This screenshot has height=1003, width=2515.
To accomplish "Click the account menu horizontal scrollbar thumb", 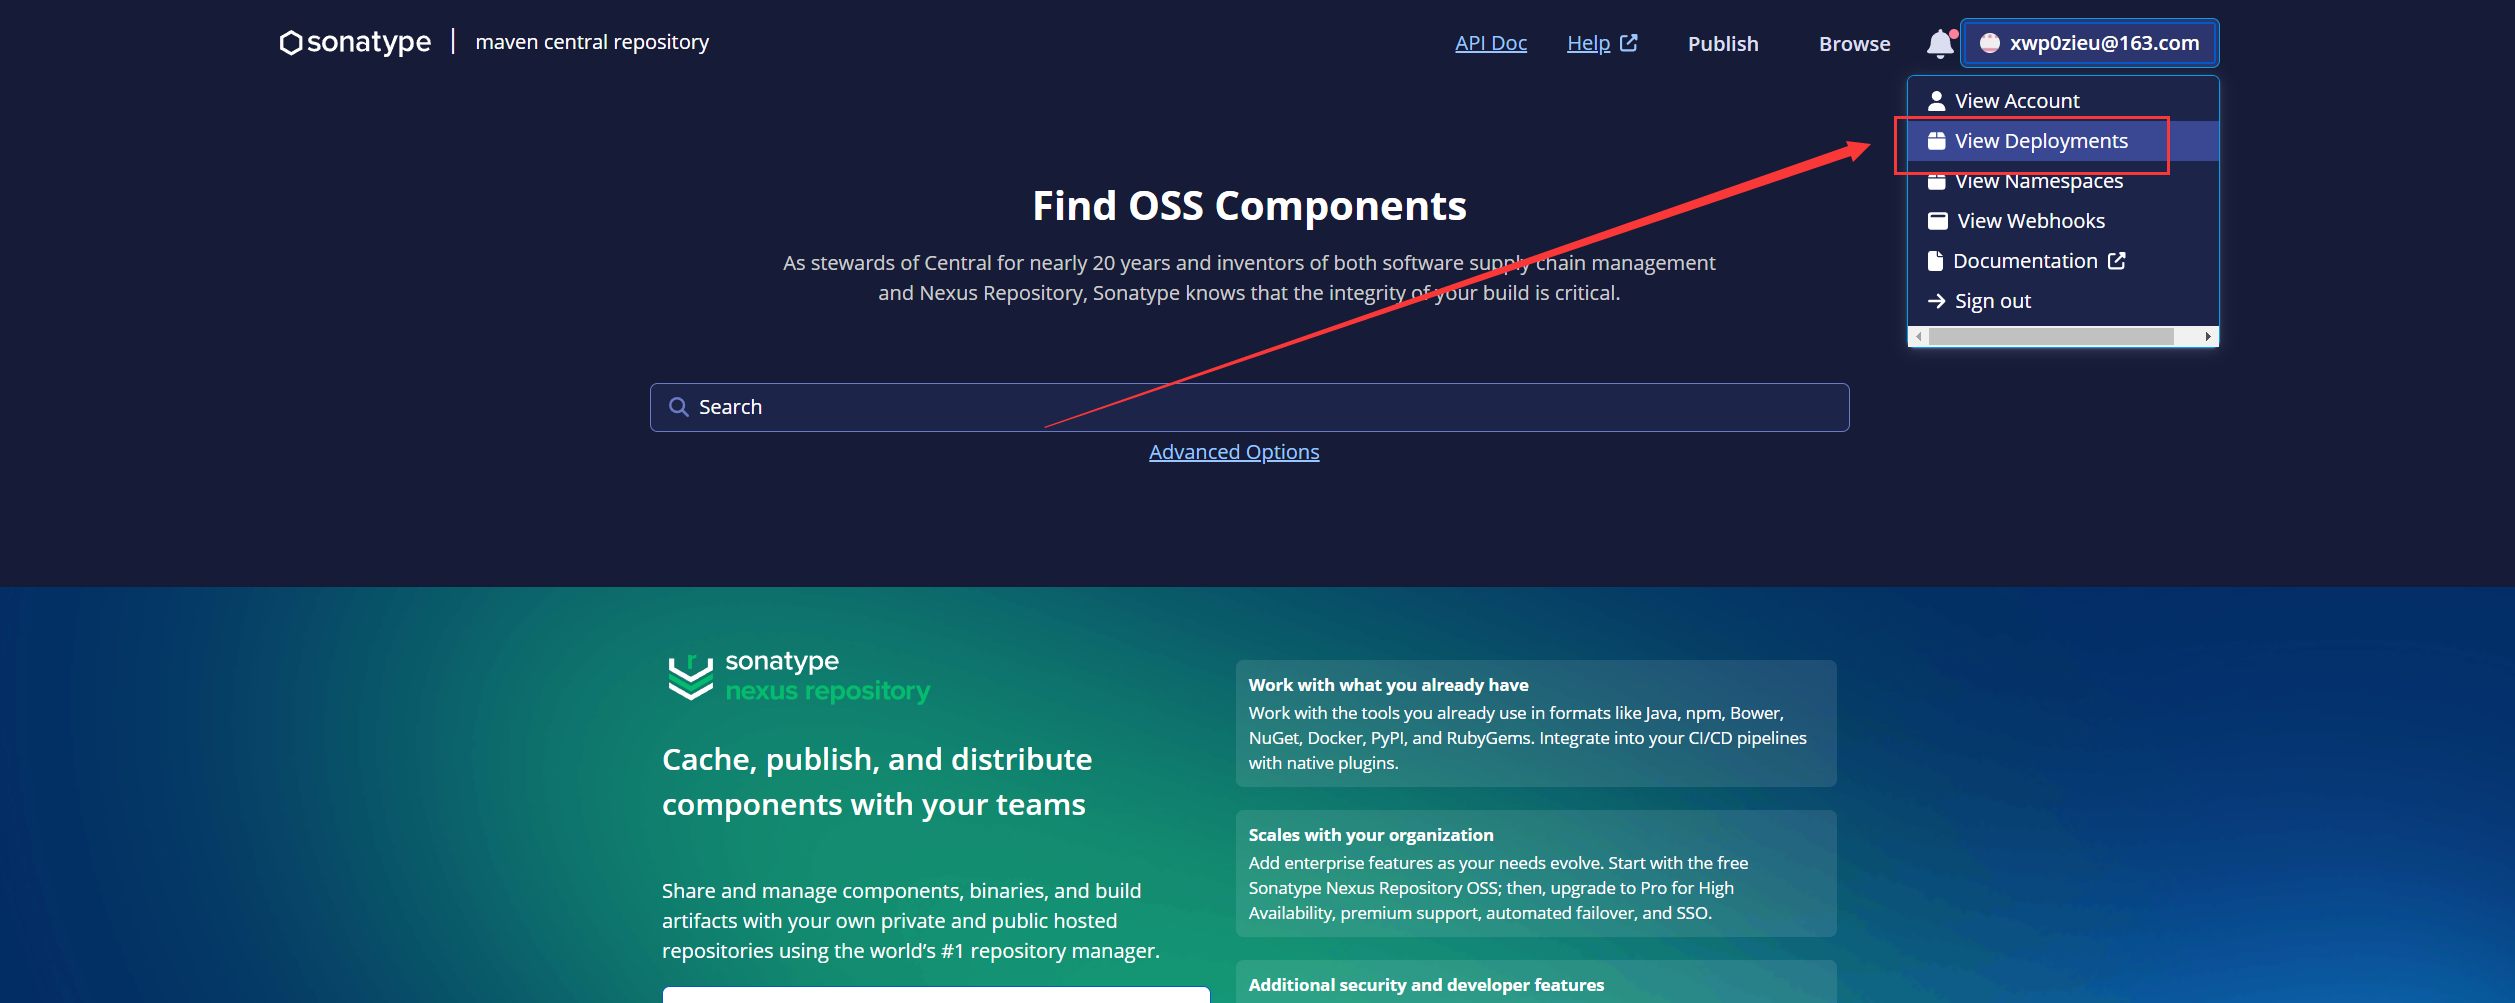I will click(2051, 337).
